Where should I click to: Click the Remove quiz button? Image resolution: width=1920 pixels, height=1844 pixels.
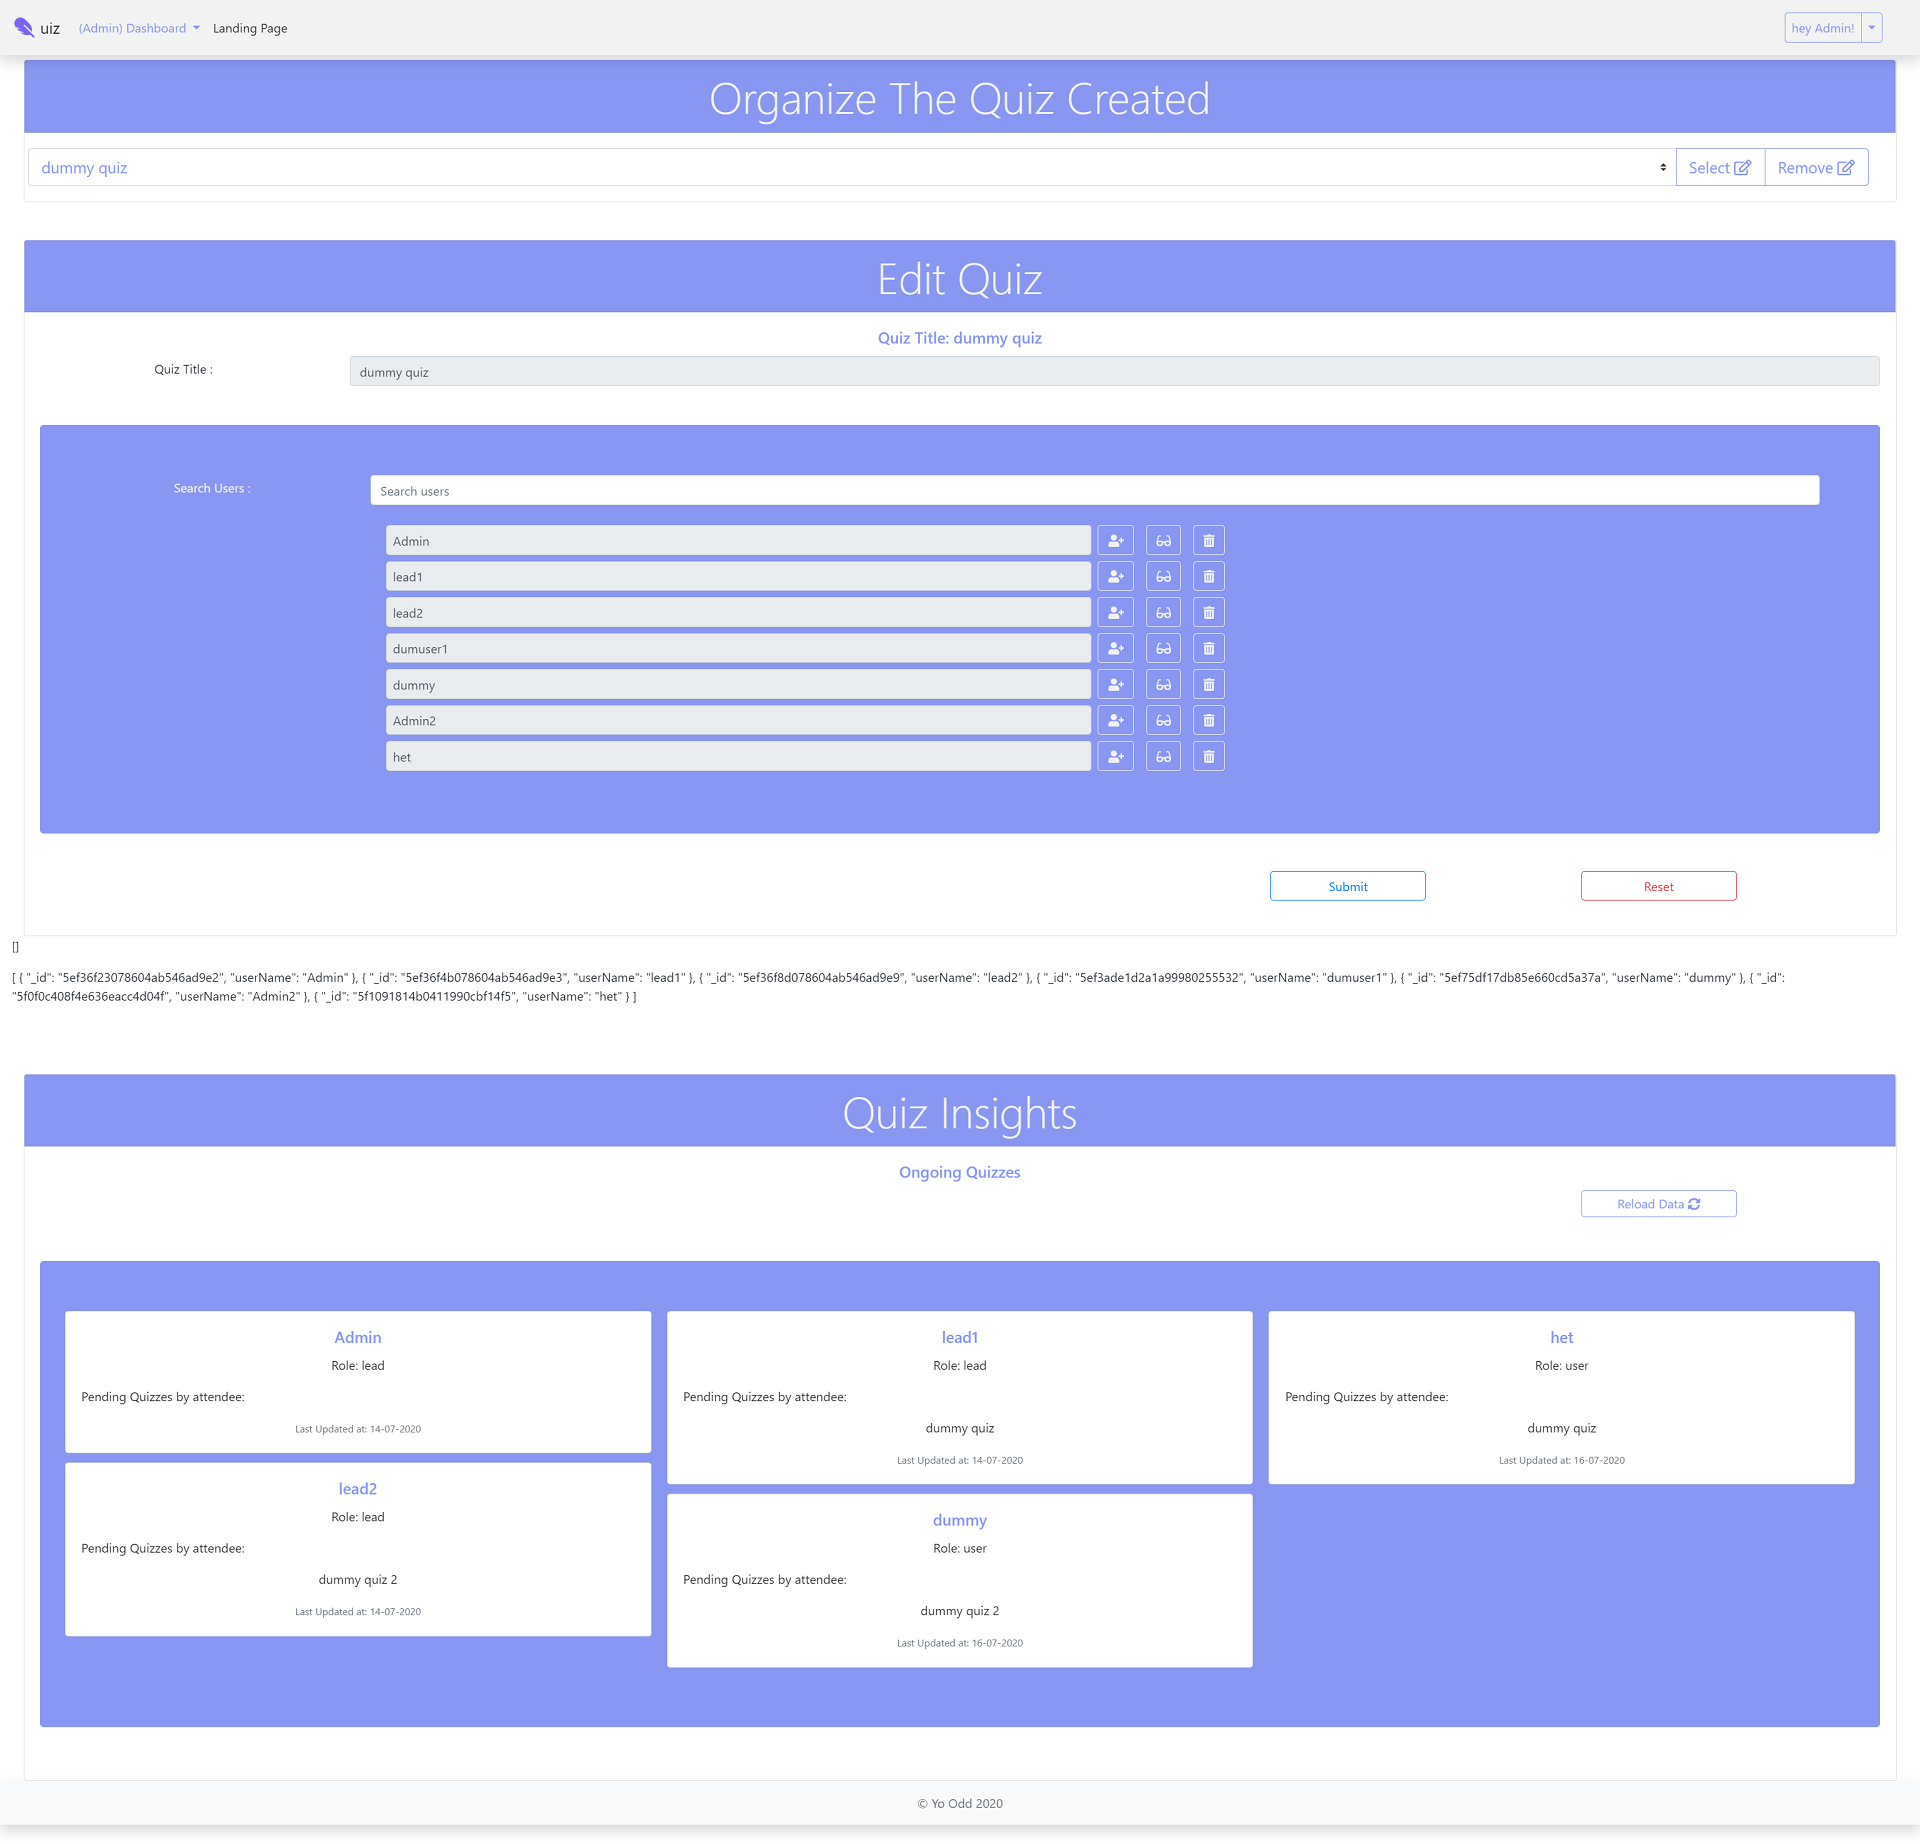(x=1816, y=168)
